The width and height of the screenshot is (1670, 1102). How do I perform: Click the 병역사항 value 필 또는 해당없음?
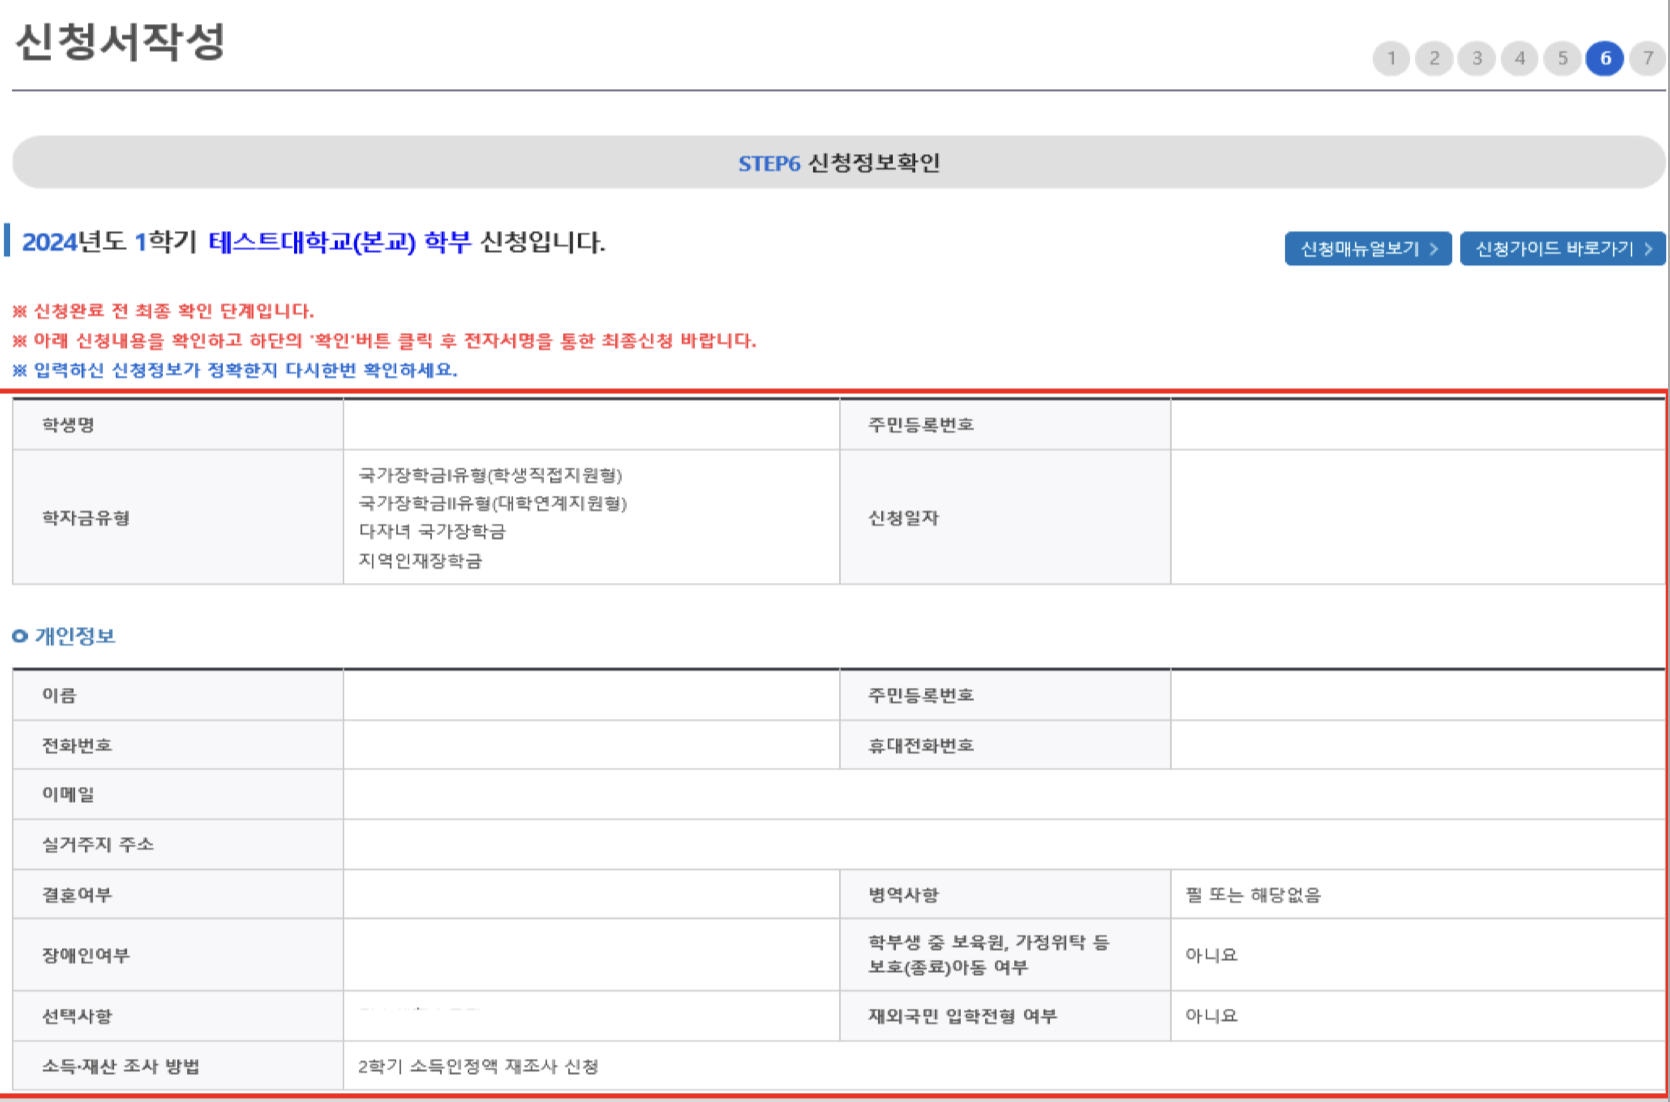click(x=1253, y=893)
